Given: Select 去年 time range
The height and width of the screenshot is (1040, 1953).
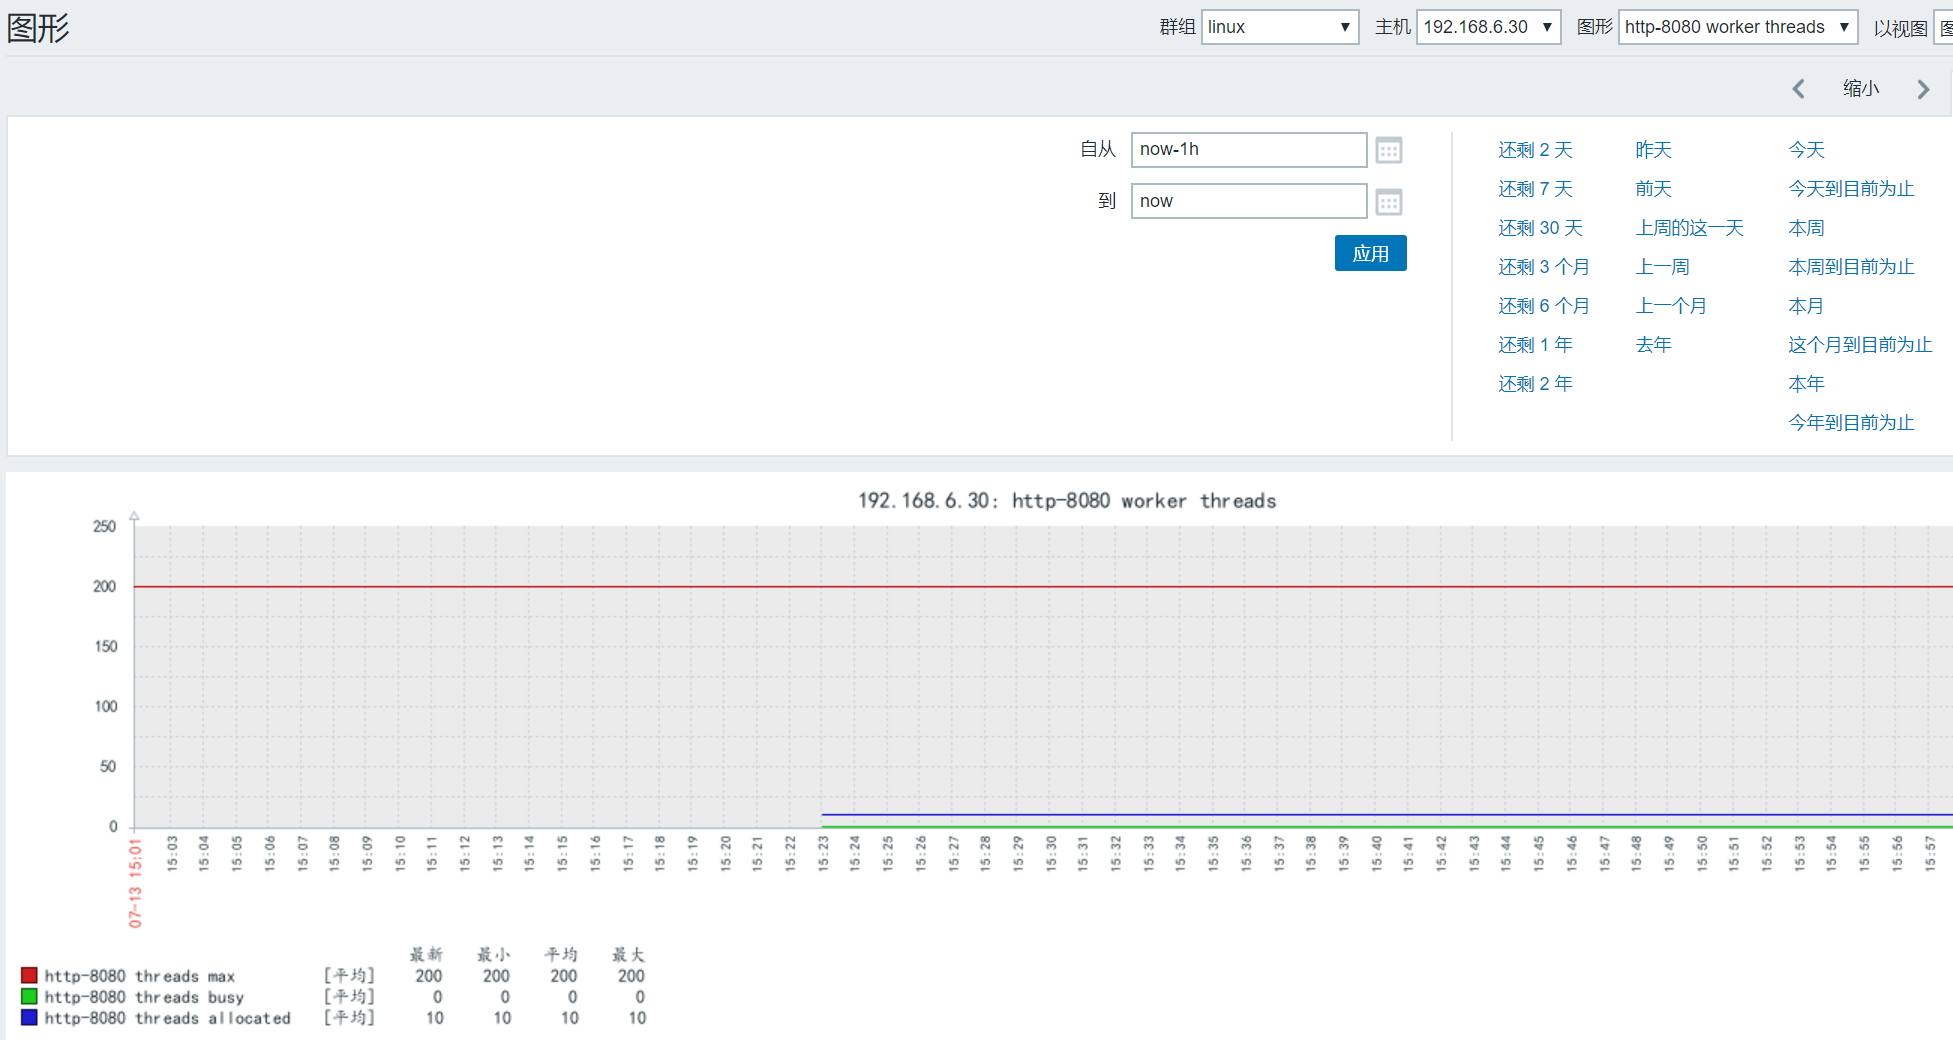Looking at the screenshot, I should [x=1653, y=345].
